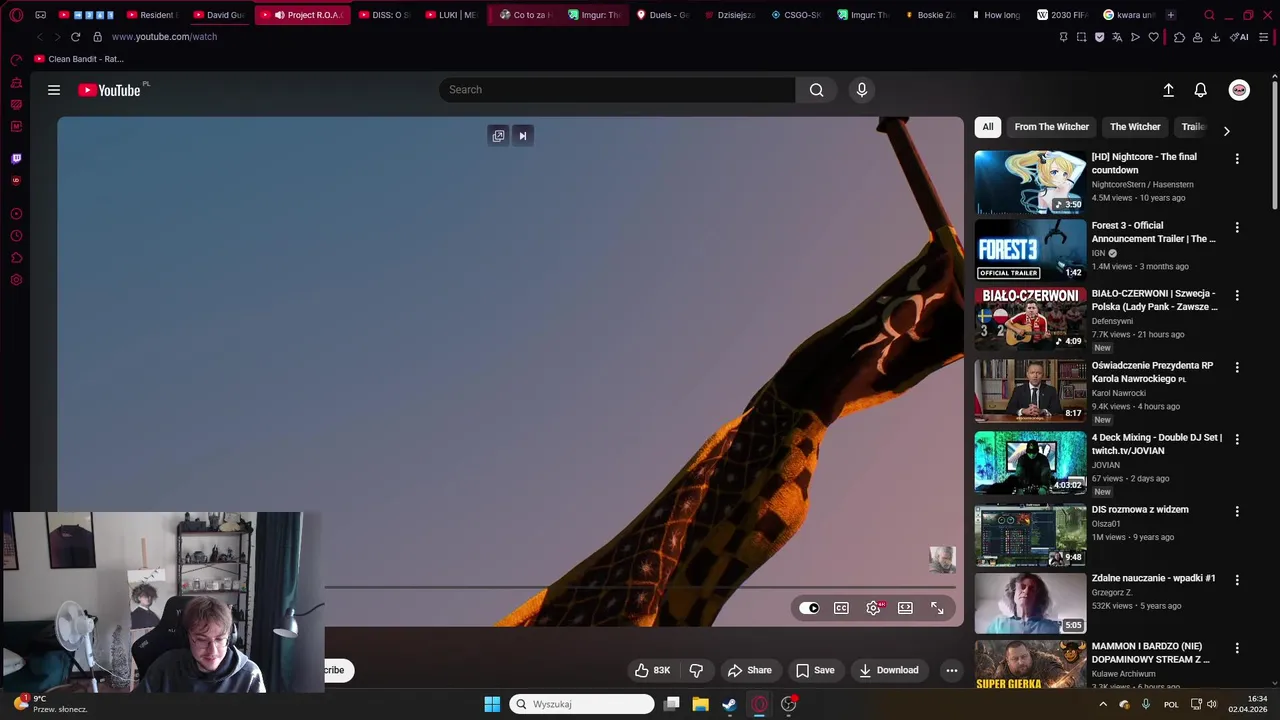The width and height of the screenshot is (1280, 720).
Task: Share the video
Action: 750,670
